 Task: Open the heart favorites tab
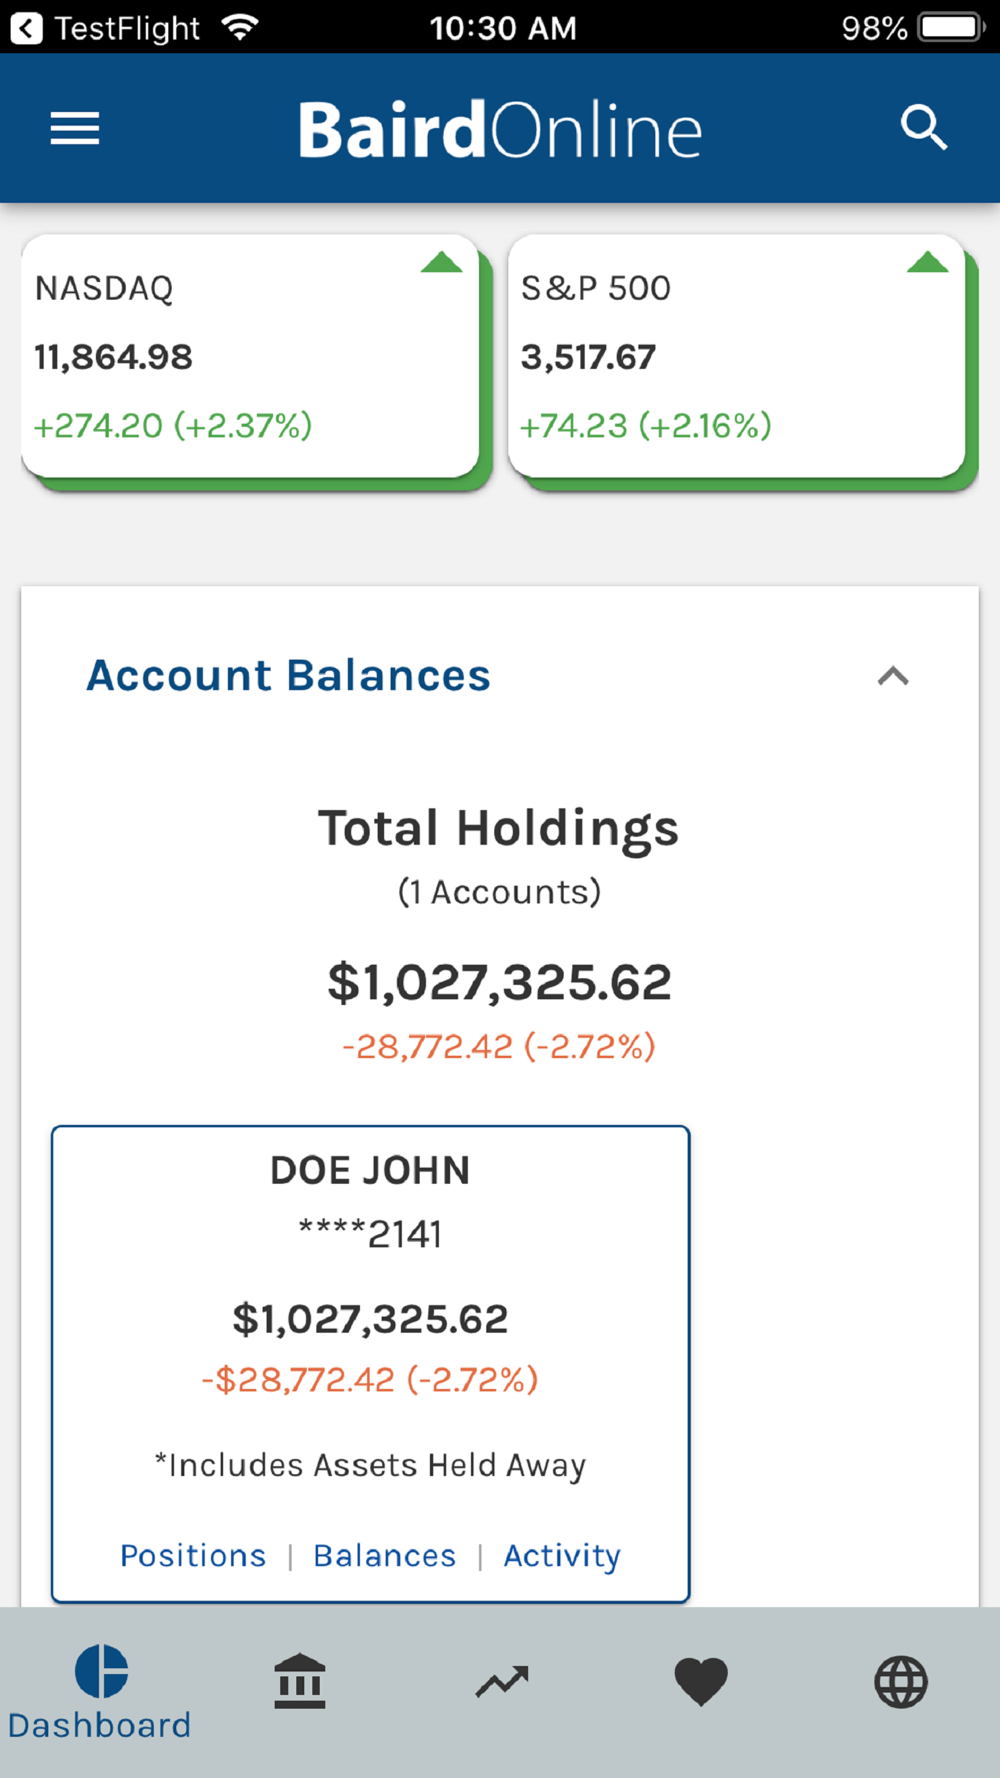tap(701, 1682)
